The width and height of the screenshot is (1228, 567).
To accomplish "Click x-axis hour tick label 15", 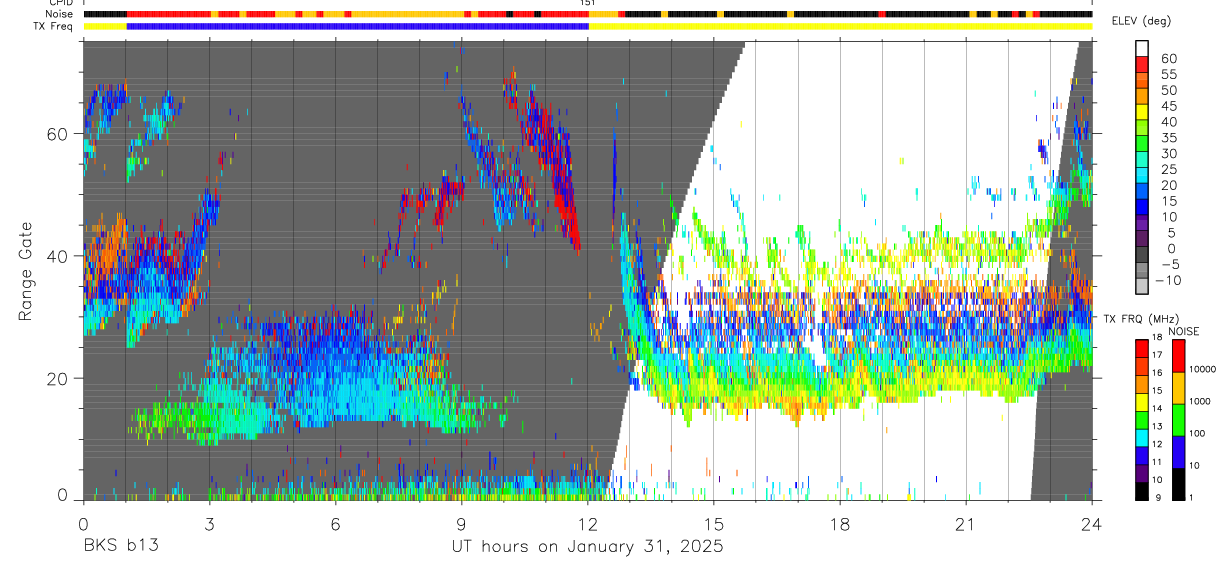I will [x=714, y=523].
